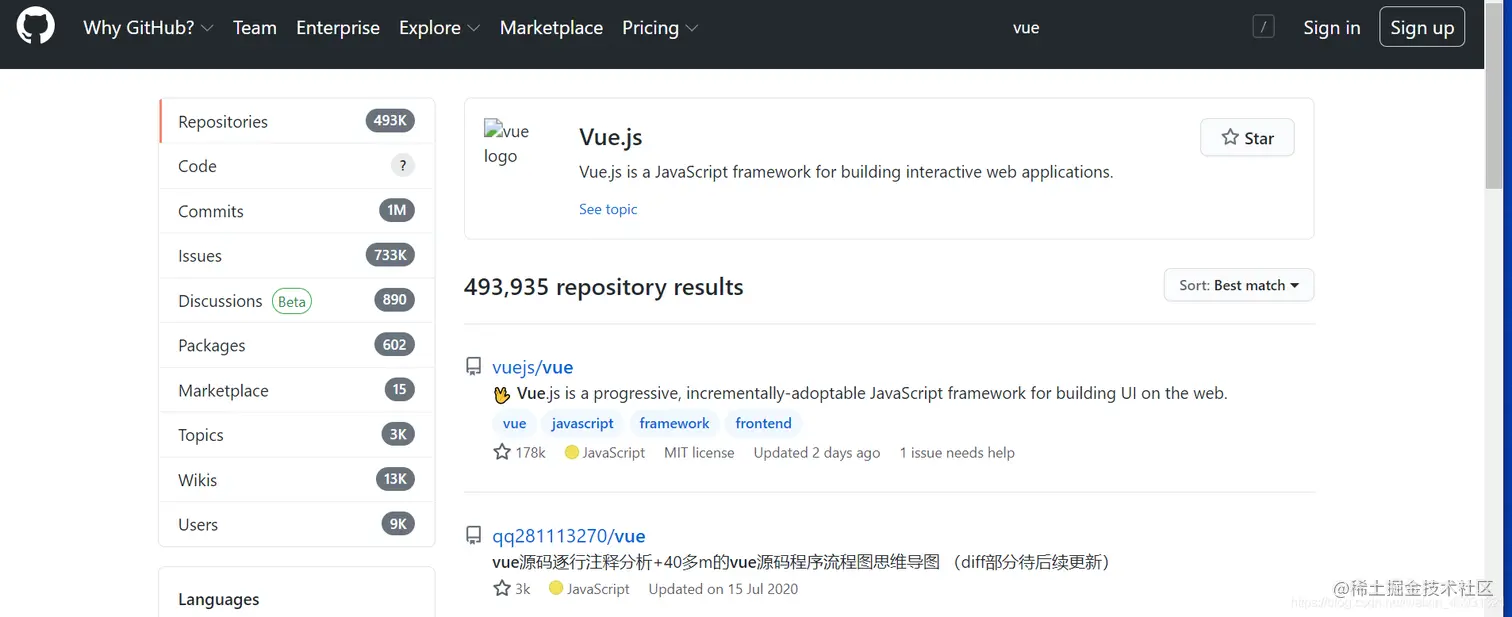Screen dimensions: 1512x617
Task: Click the vue logo image placeholder
Action: 507,143
